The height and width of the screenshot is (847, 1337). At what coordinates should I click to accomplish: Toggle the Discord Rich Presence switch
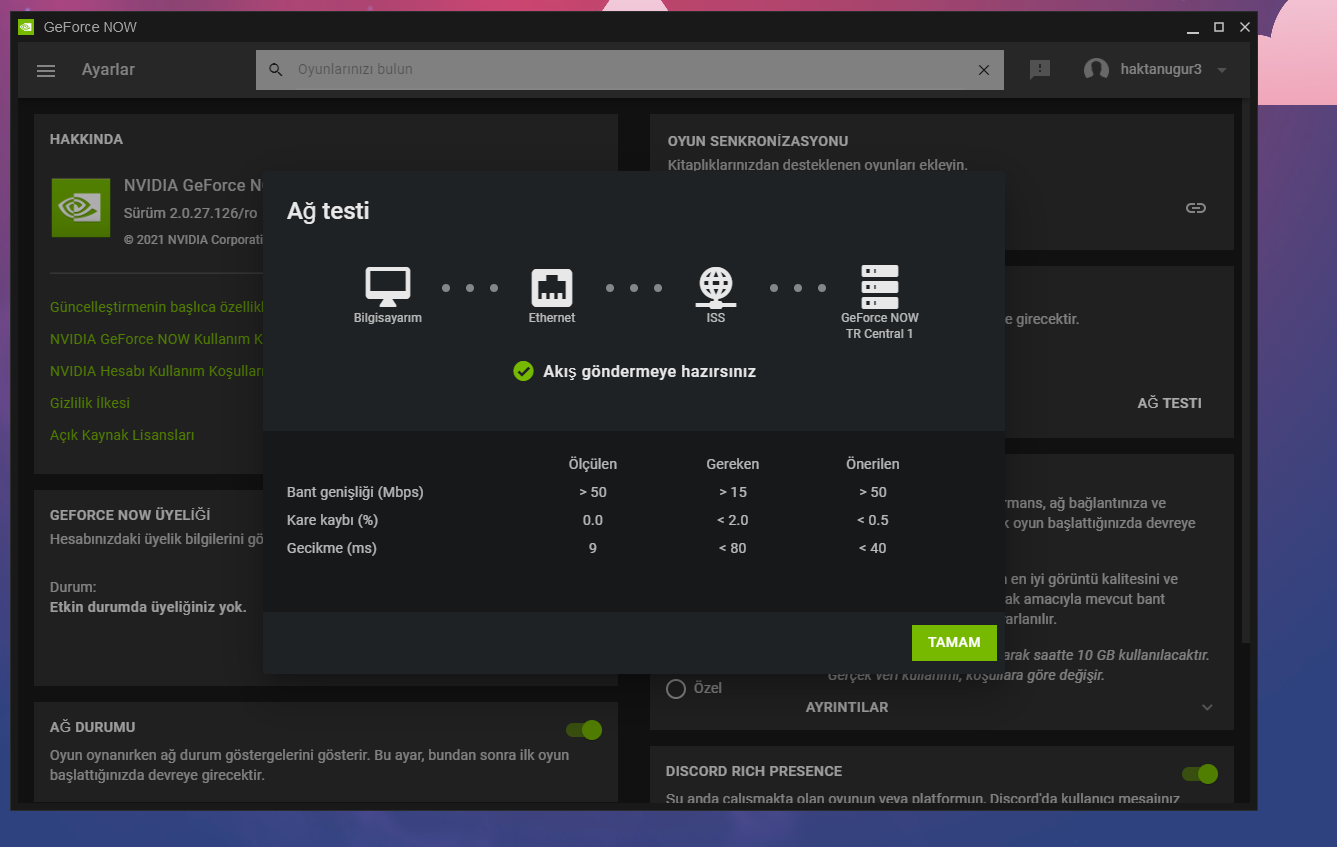pos(1200,774)
